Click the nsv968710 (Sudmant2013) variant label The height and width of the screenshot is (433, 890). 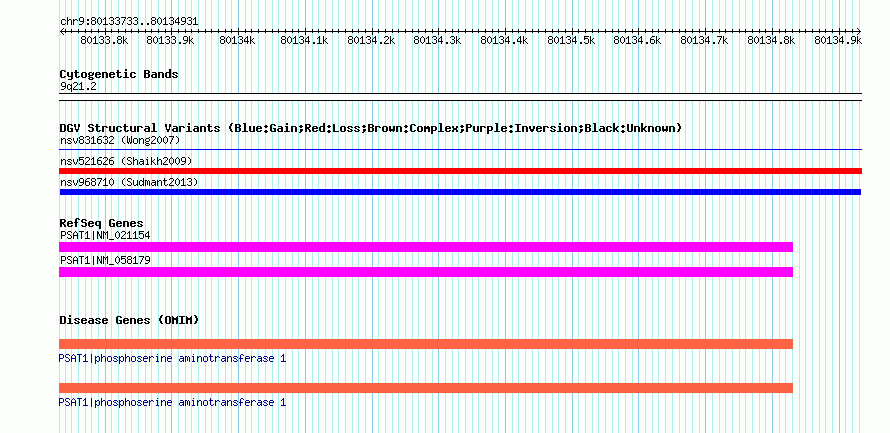pyautogui.click(x=129, y=182)
